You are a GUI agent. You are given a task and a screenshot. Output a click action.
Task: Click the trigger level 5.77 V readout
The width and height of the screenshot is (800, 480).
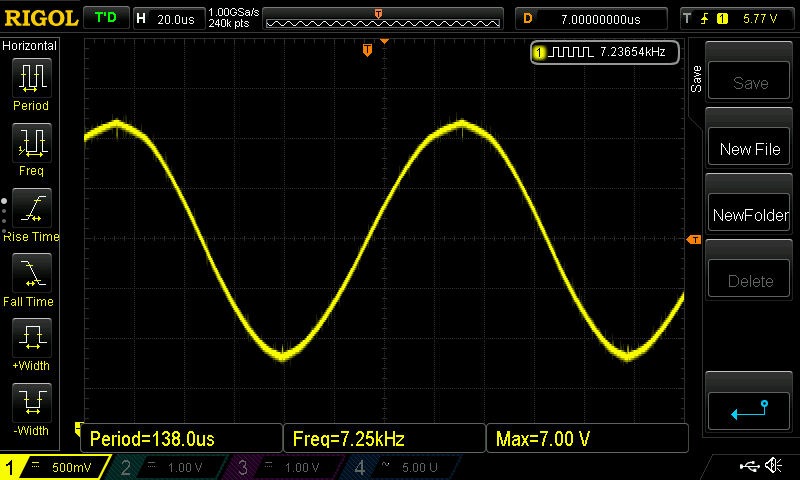[x=760, y=19]
